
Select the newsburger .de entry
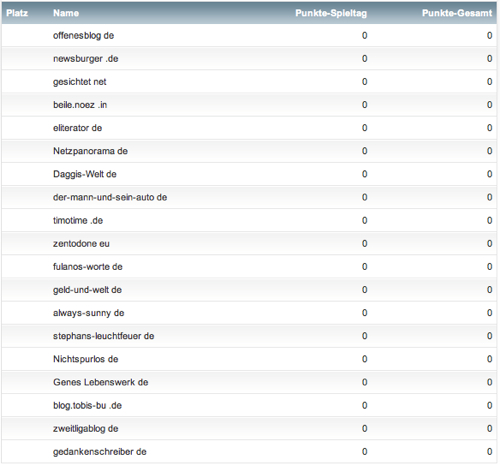coord(85,59)
